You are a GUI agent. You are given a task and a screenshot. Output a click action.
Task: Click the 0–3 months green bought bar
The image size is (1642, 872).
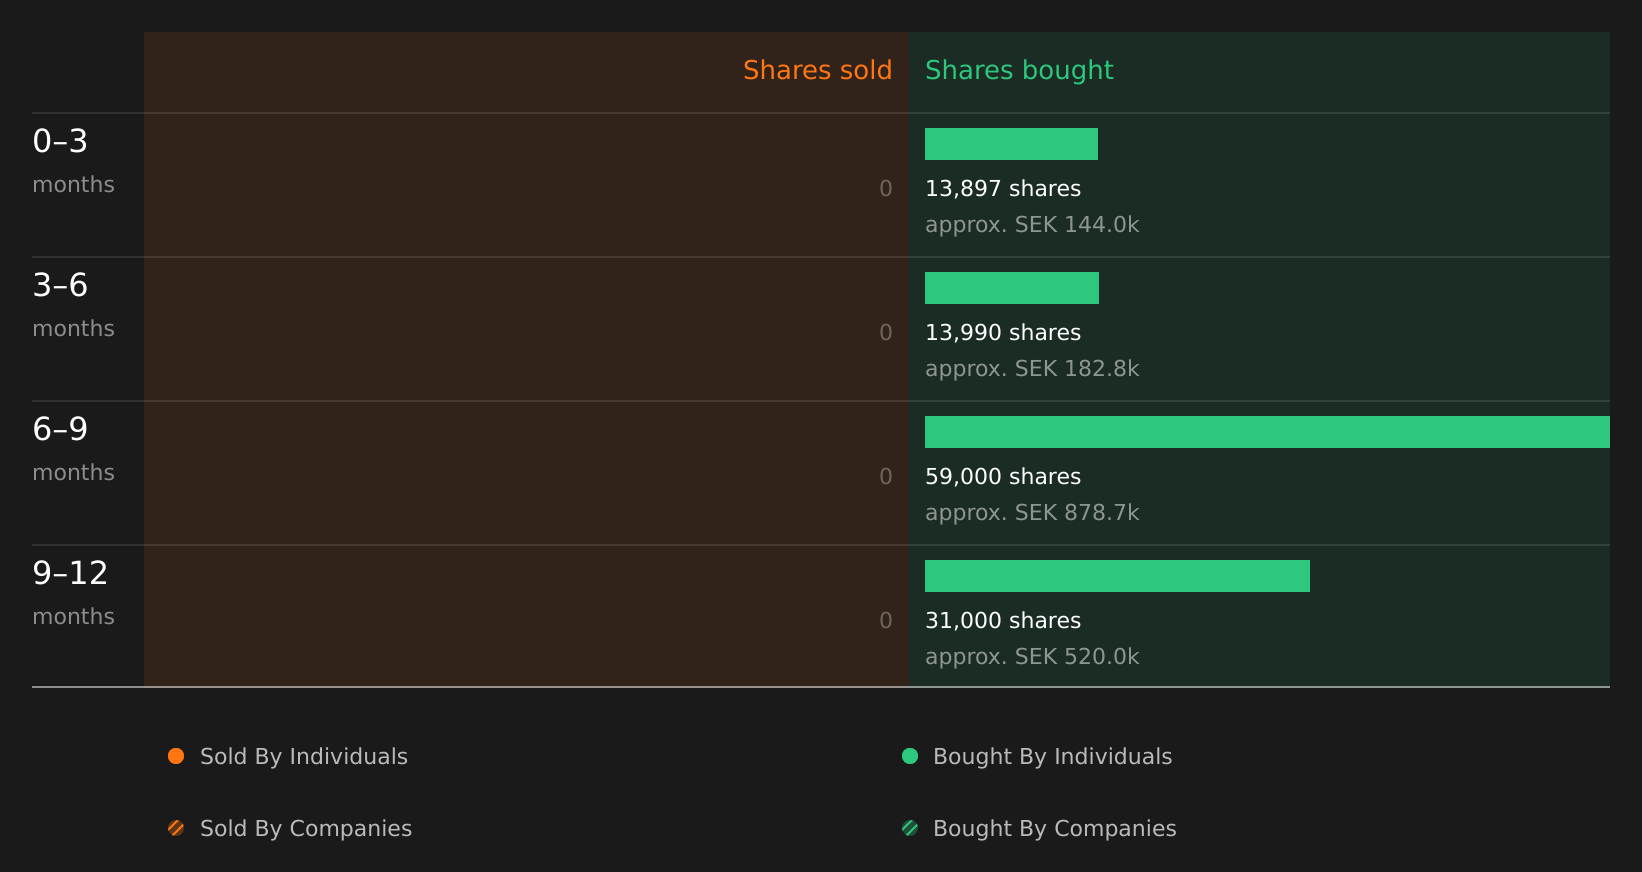1011,144
